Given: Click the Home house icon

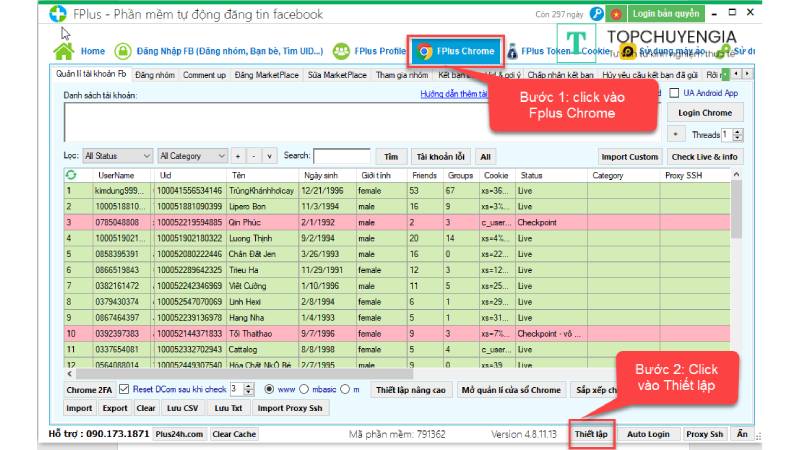Looking at the screenshot, I should coord(64,51).
